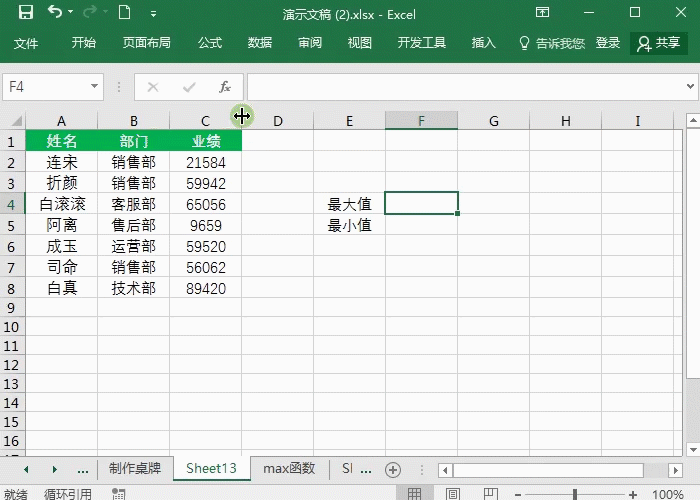Switch to Page Layout view
The image size is (700, 500).
[x=450, y=494]
